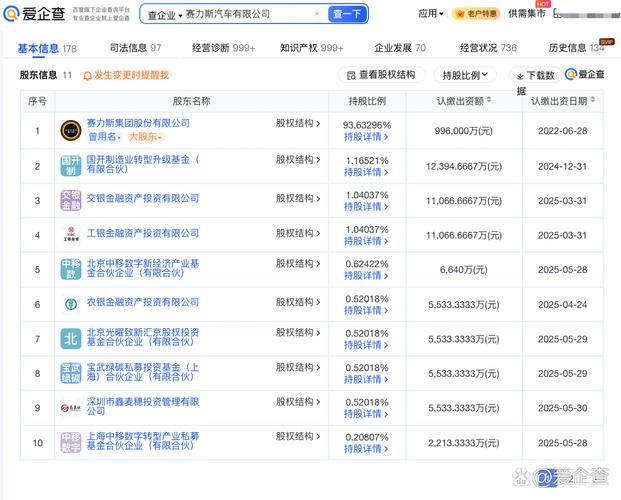Click the 北 logo icon in row 7
The image size is (621, 500).
click(x=71, y=339)
